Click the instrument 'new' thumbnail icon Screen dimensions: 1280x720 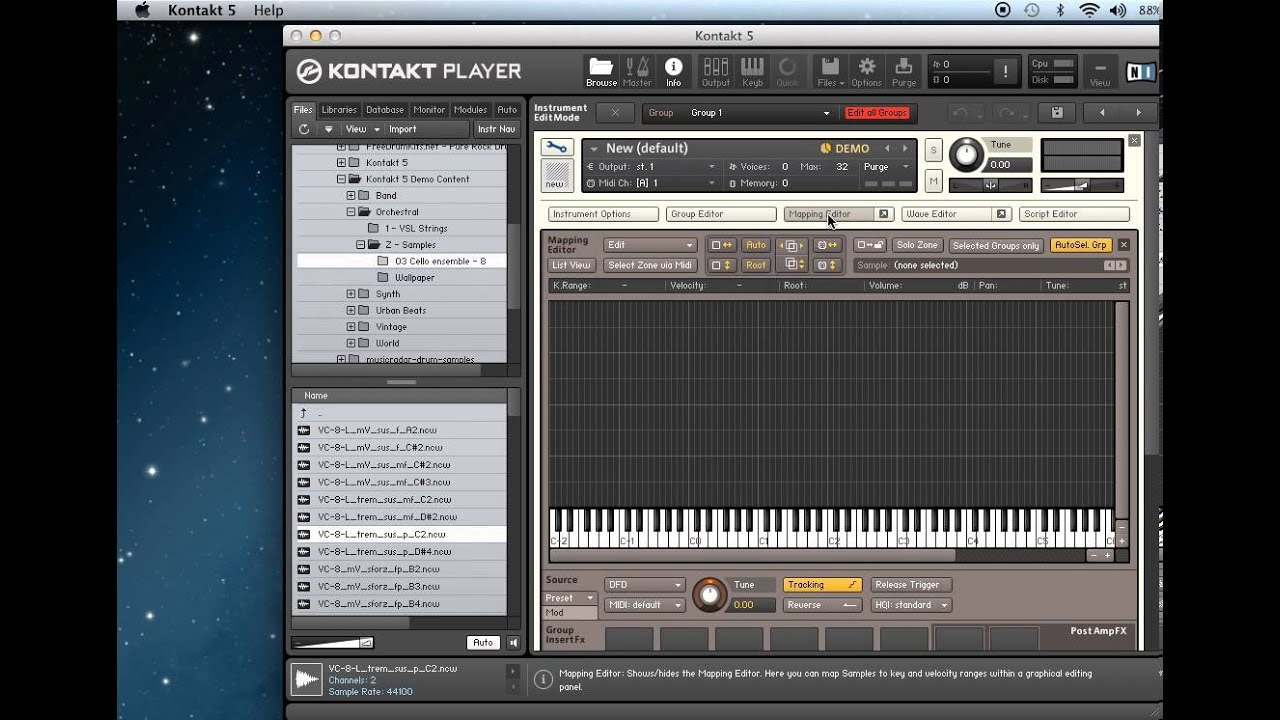pos(555,176)
